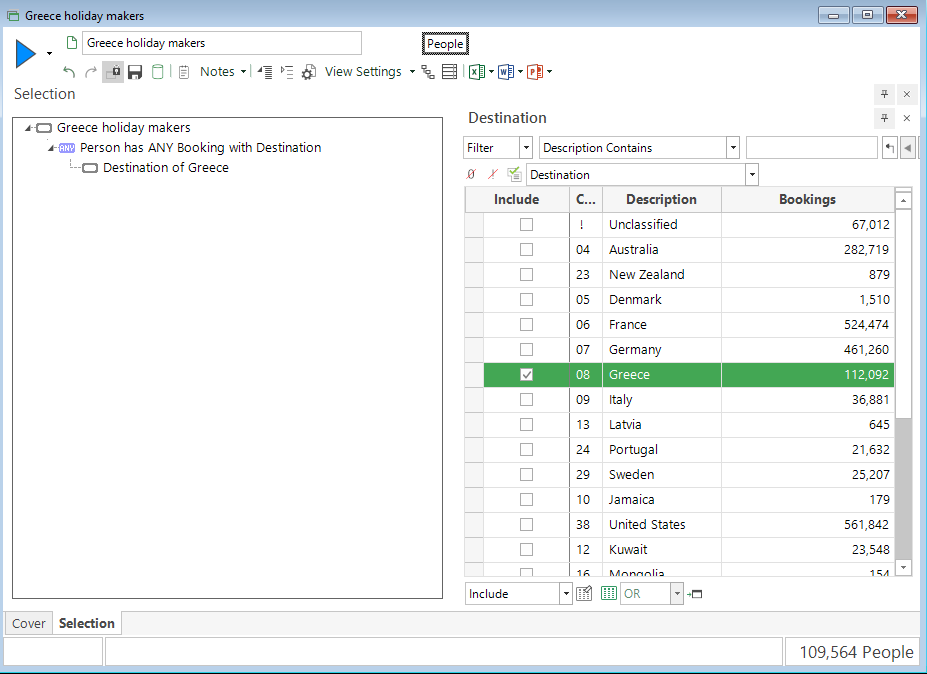Image resolution: width=927 pixels, height=674 pixels.
Task: Click the United States row description
Action: [647, 525]
